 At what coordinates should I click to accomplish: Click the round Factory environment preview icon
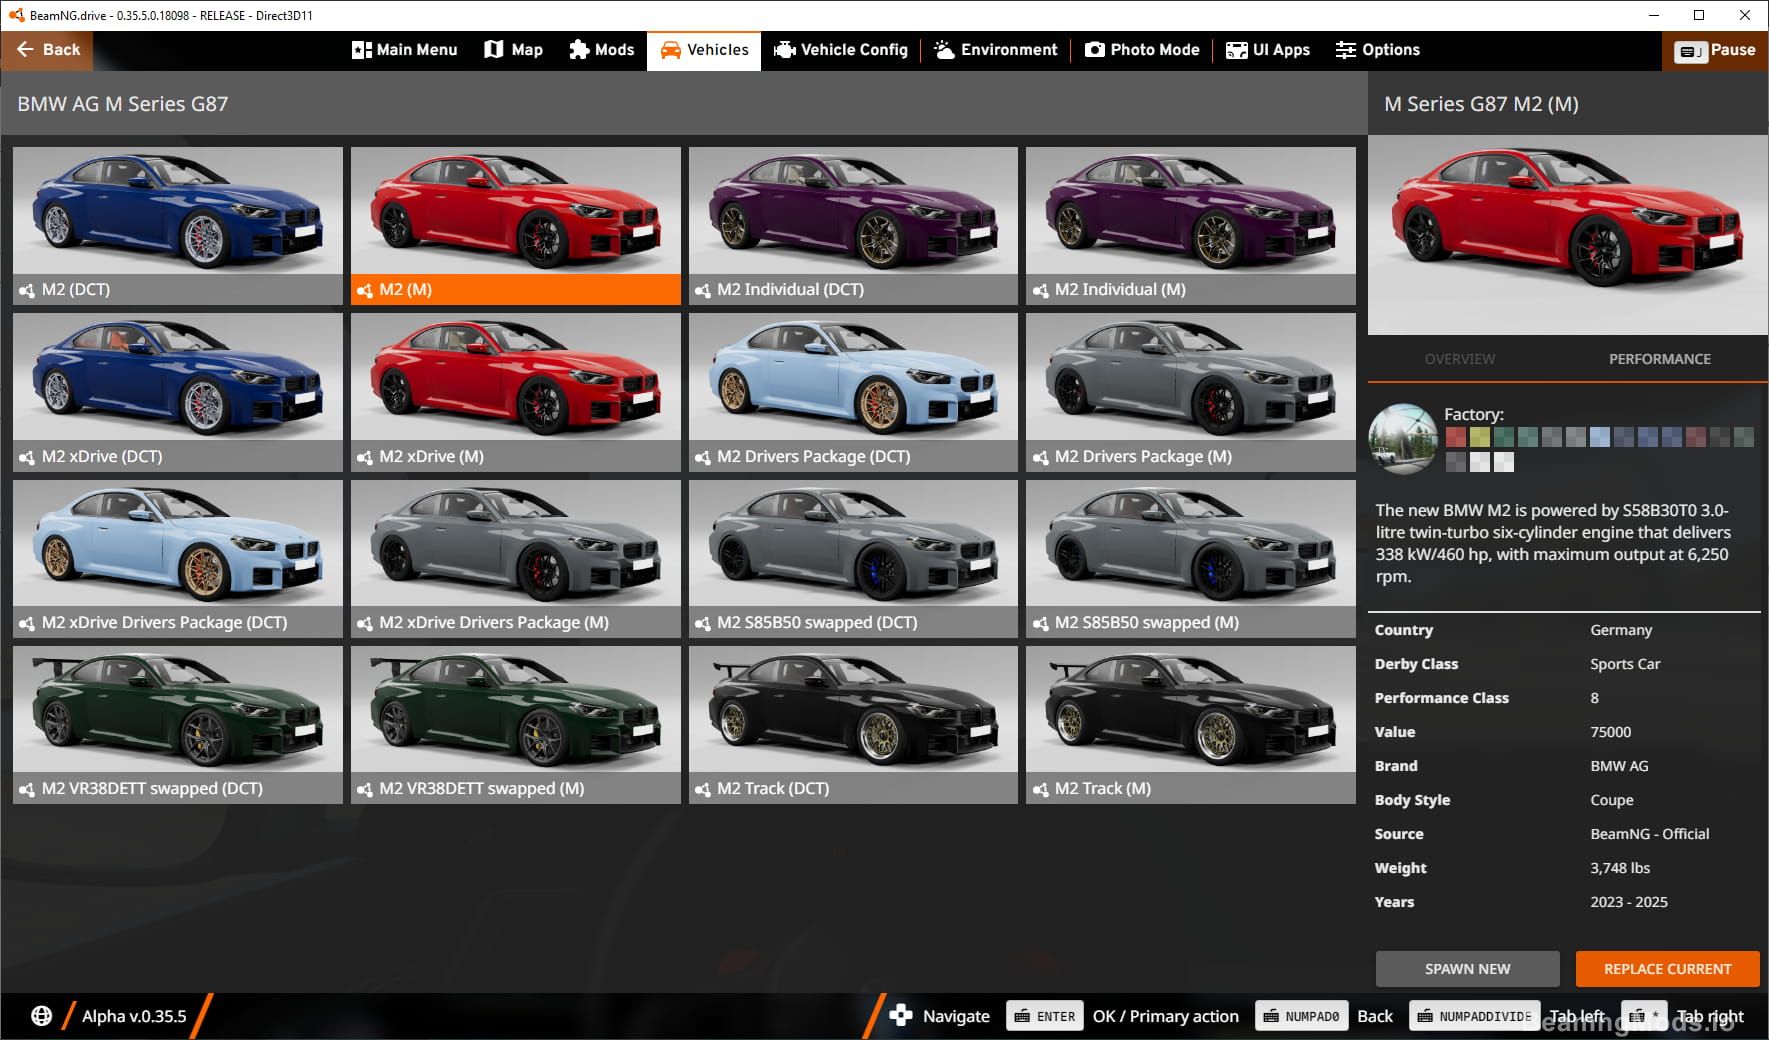[x=1403, y=439]
